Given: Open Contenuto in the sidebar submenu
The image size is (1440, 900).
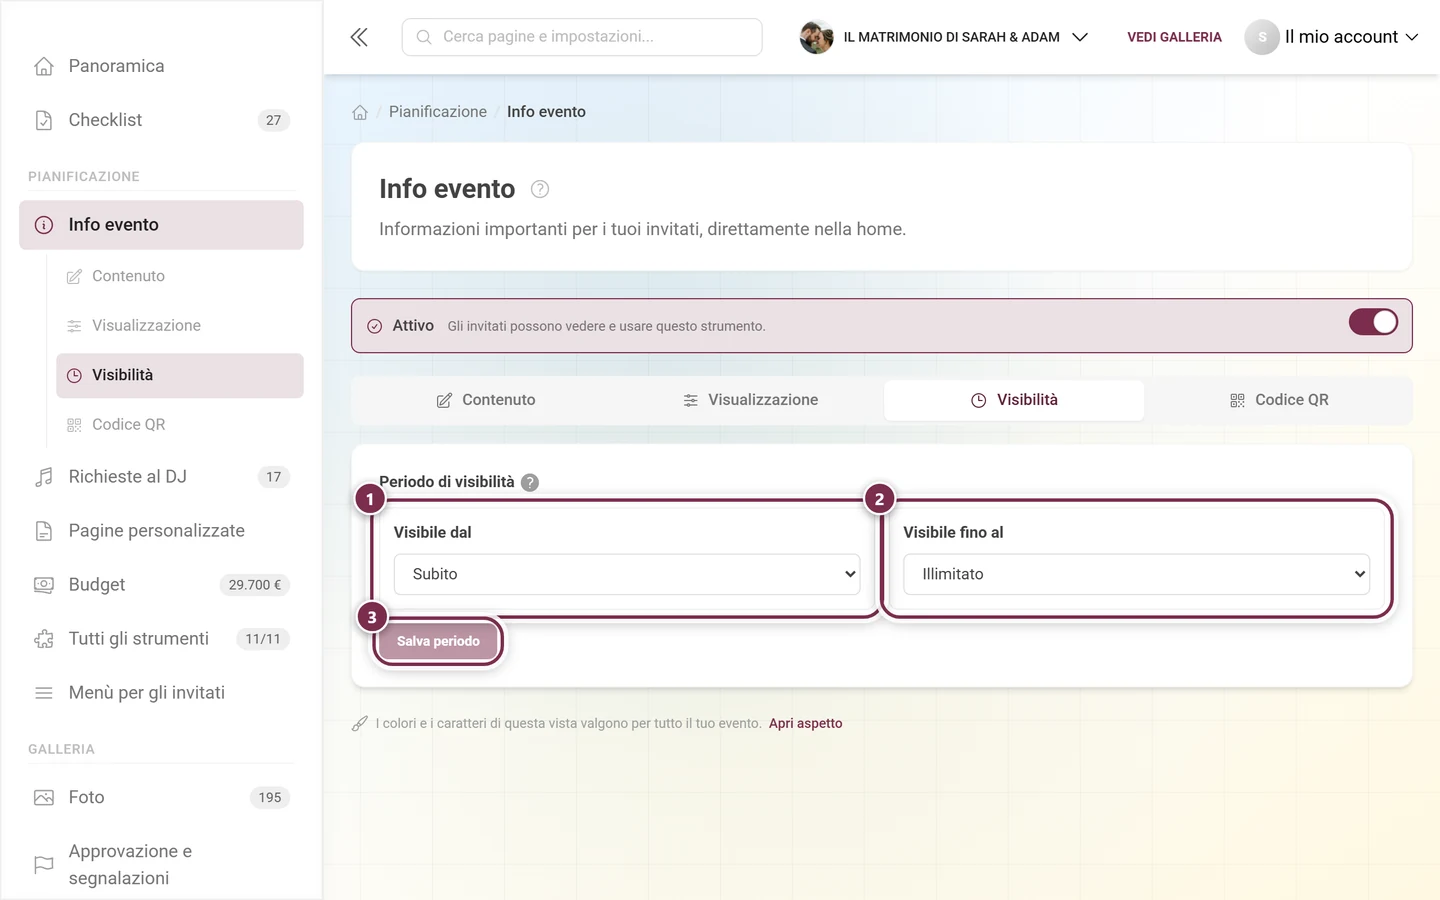Looking at the screenshot, I should 180,276.
